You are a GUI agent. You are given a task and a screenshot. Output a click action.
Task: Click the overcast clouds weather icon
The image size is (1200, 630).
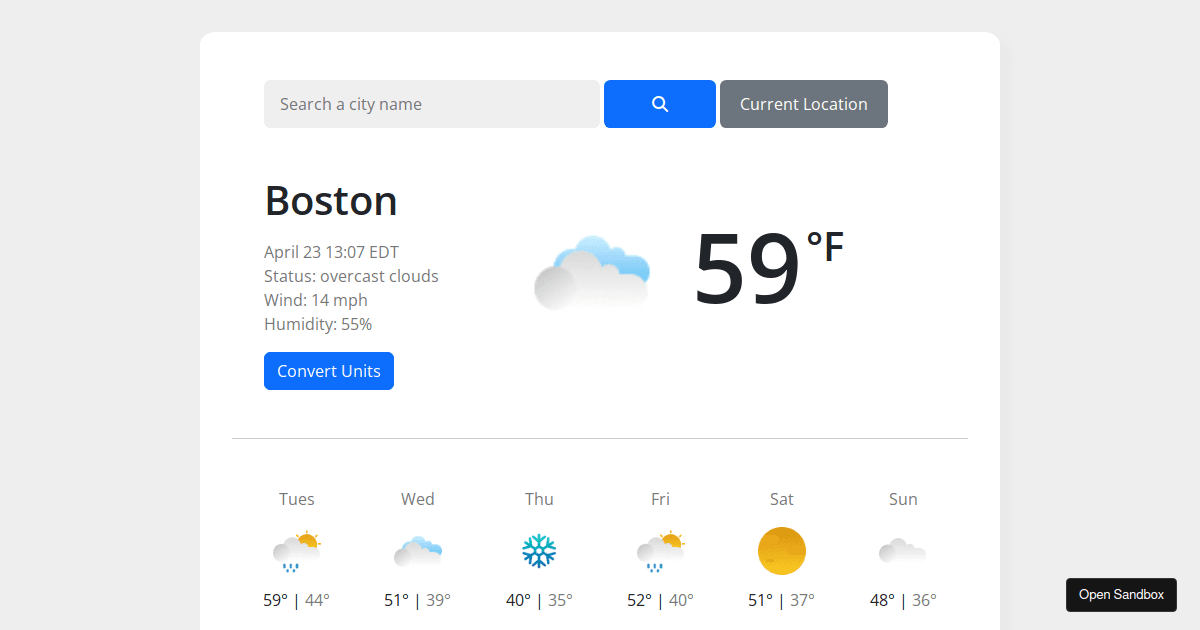(592, 271)
